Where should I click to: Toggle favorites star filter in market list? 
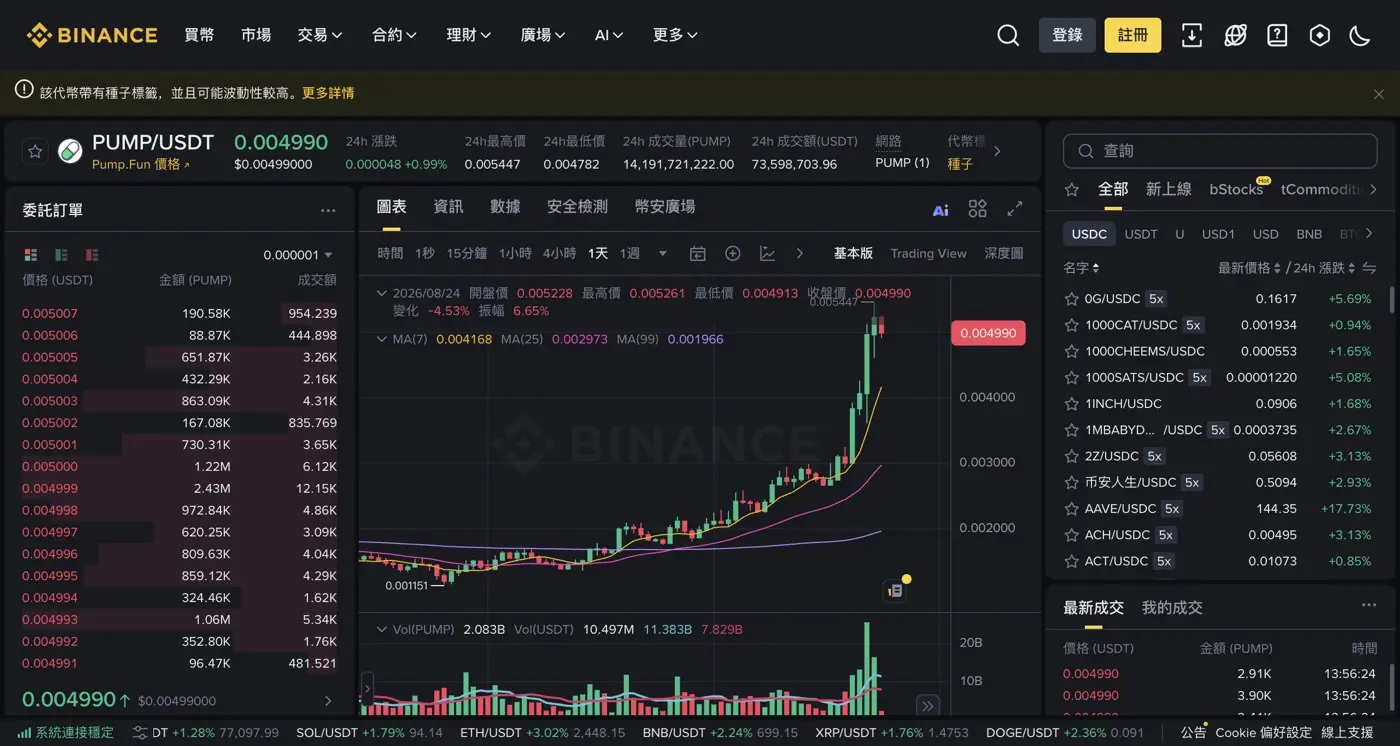pos(1072,189)
